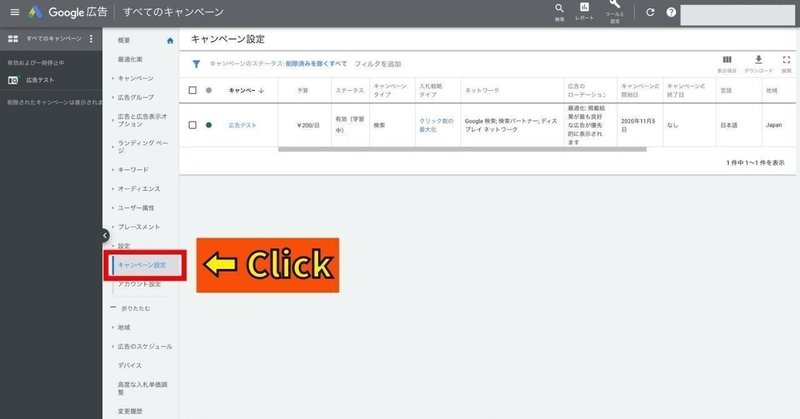This screenshot has width=800, height=419.
Task: Open the search magnifier in header
Action: pos(559,8)
